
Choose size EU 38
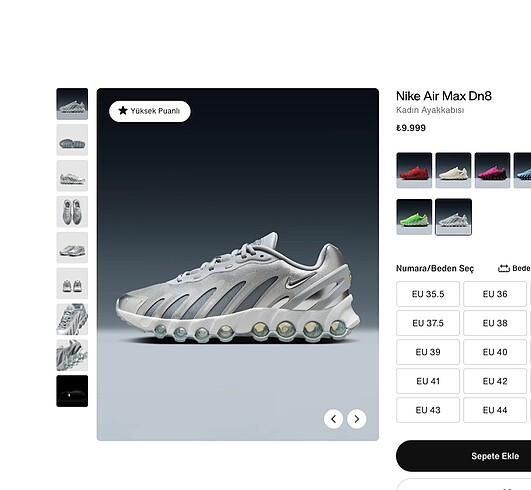pyautogui.click(x=495, y=323)
